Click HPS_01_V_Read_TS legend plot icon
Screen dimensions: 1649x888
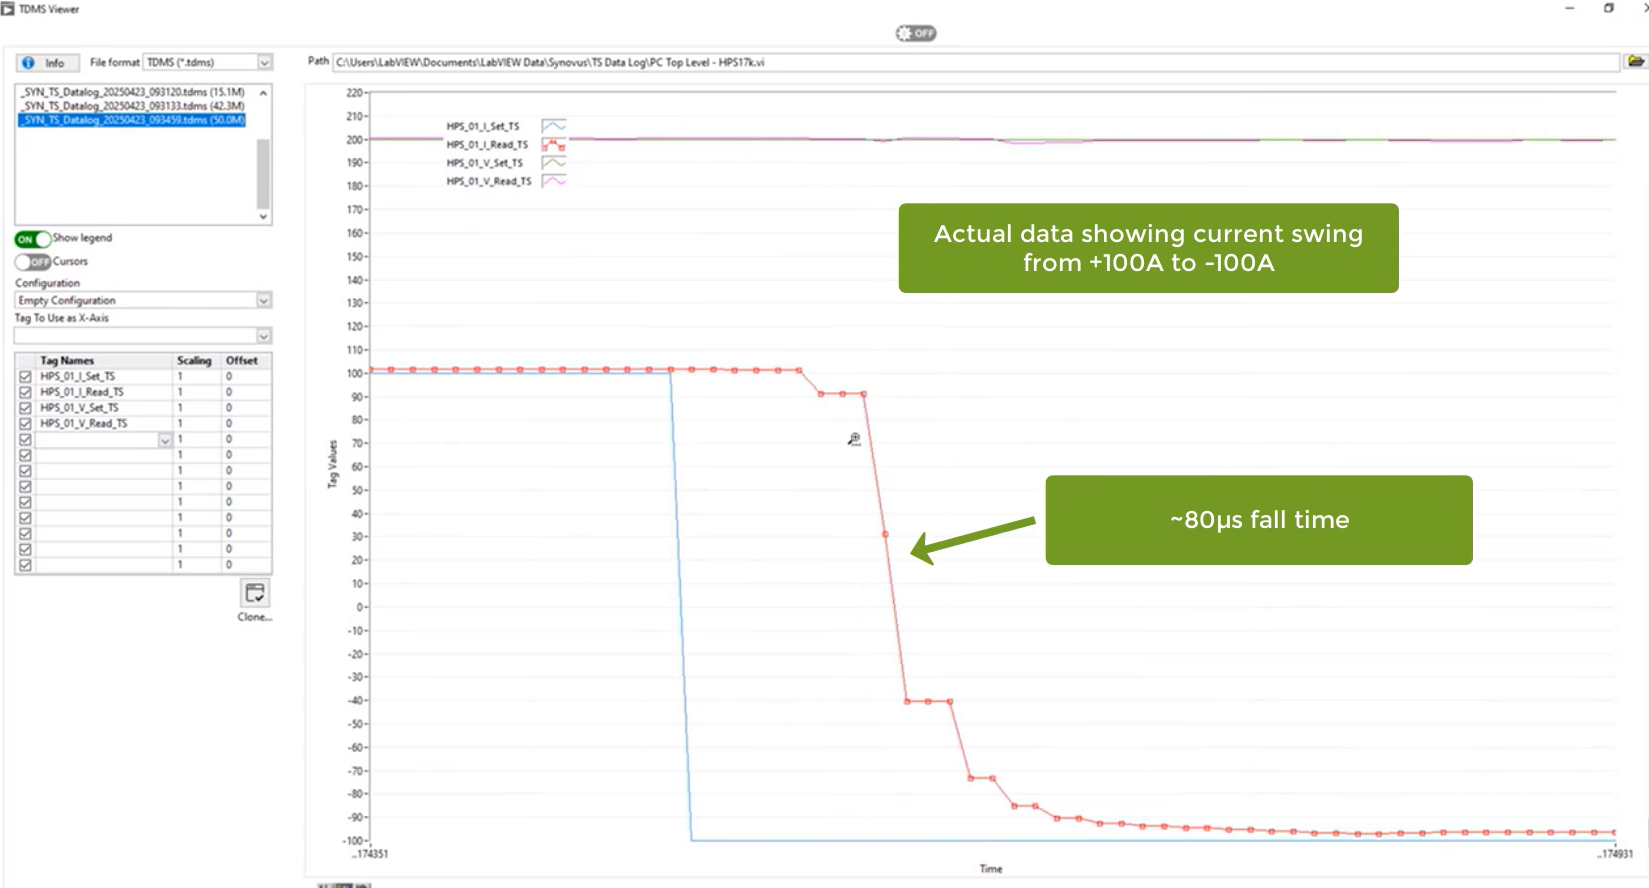tap(554, 181)
